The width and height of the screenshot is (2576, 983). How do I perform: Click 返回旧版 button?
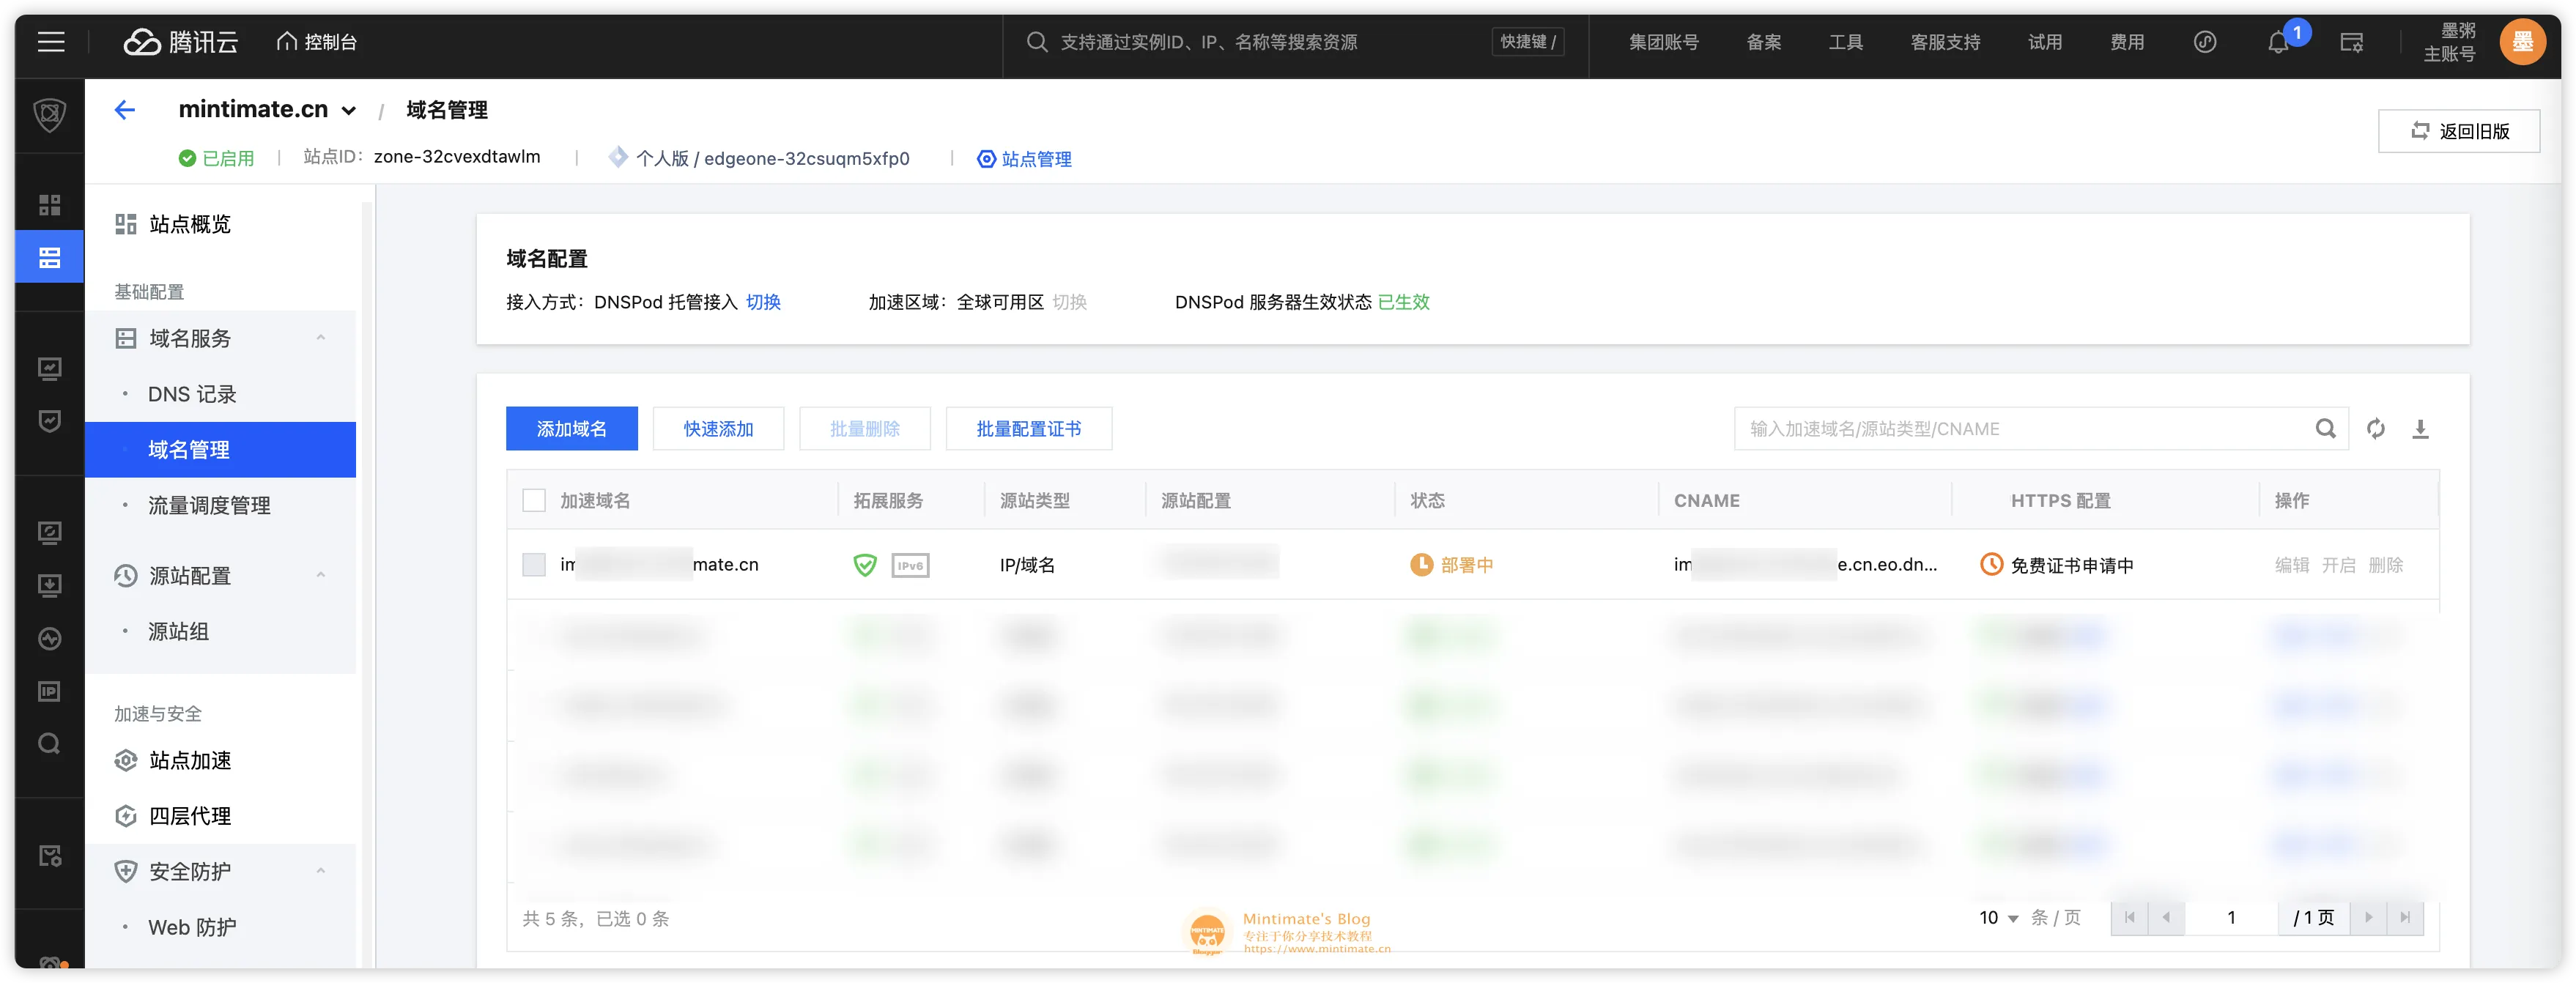click(2458, 131)
